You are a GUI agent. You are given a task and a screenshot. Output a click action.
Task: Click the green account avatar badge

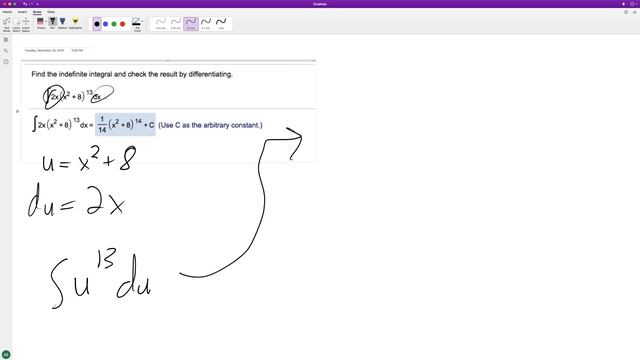pyautogui.click(x=6, y=354)
